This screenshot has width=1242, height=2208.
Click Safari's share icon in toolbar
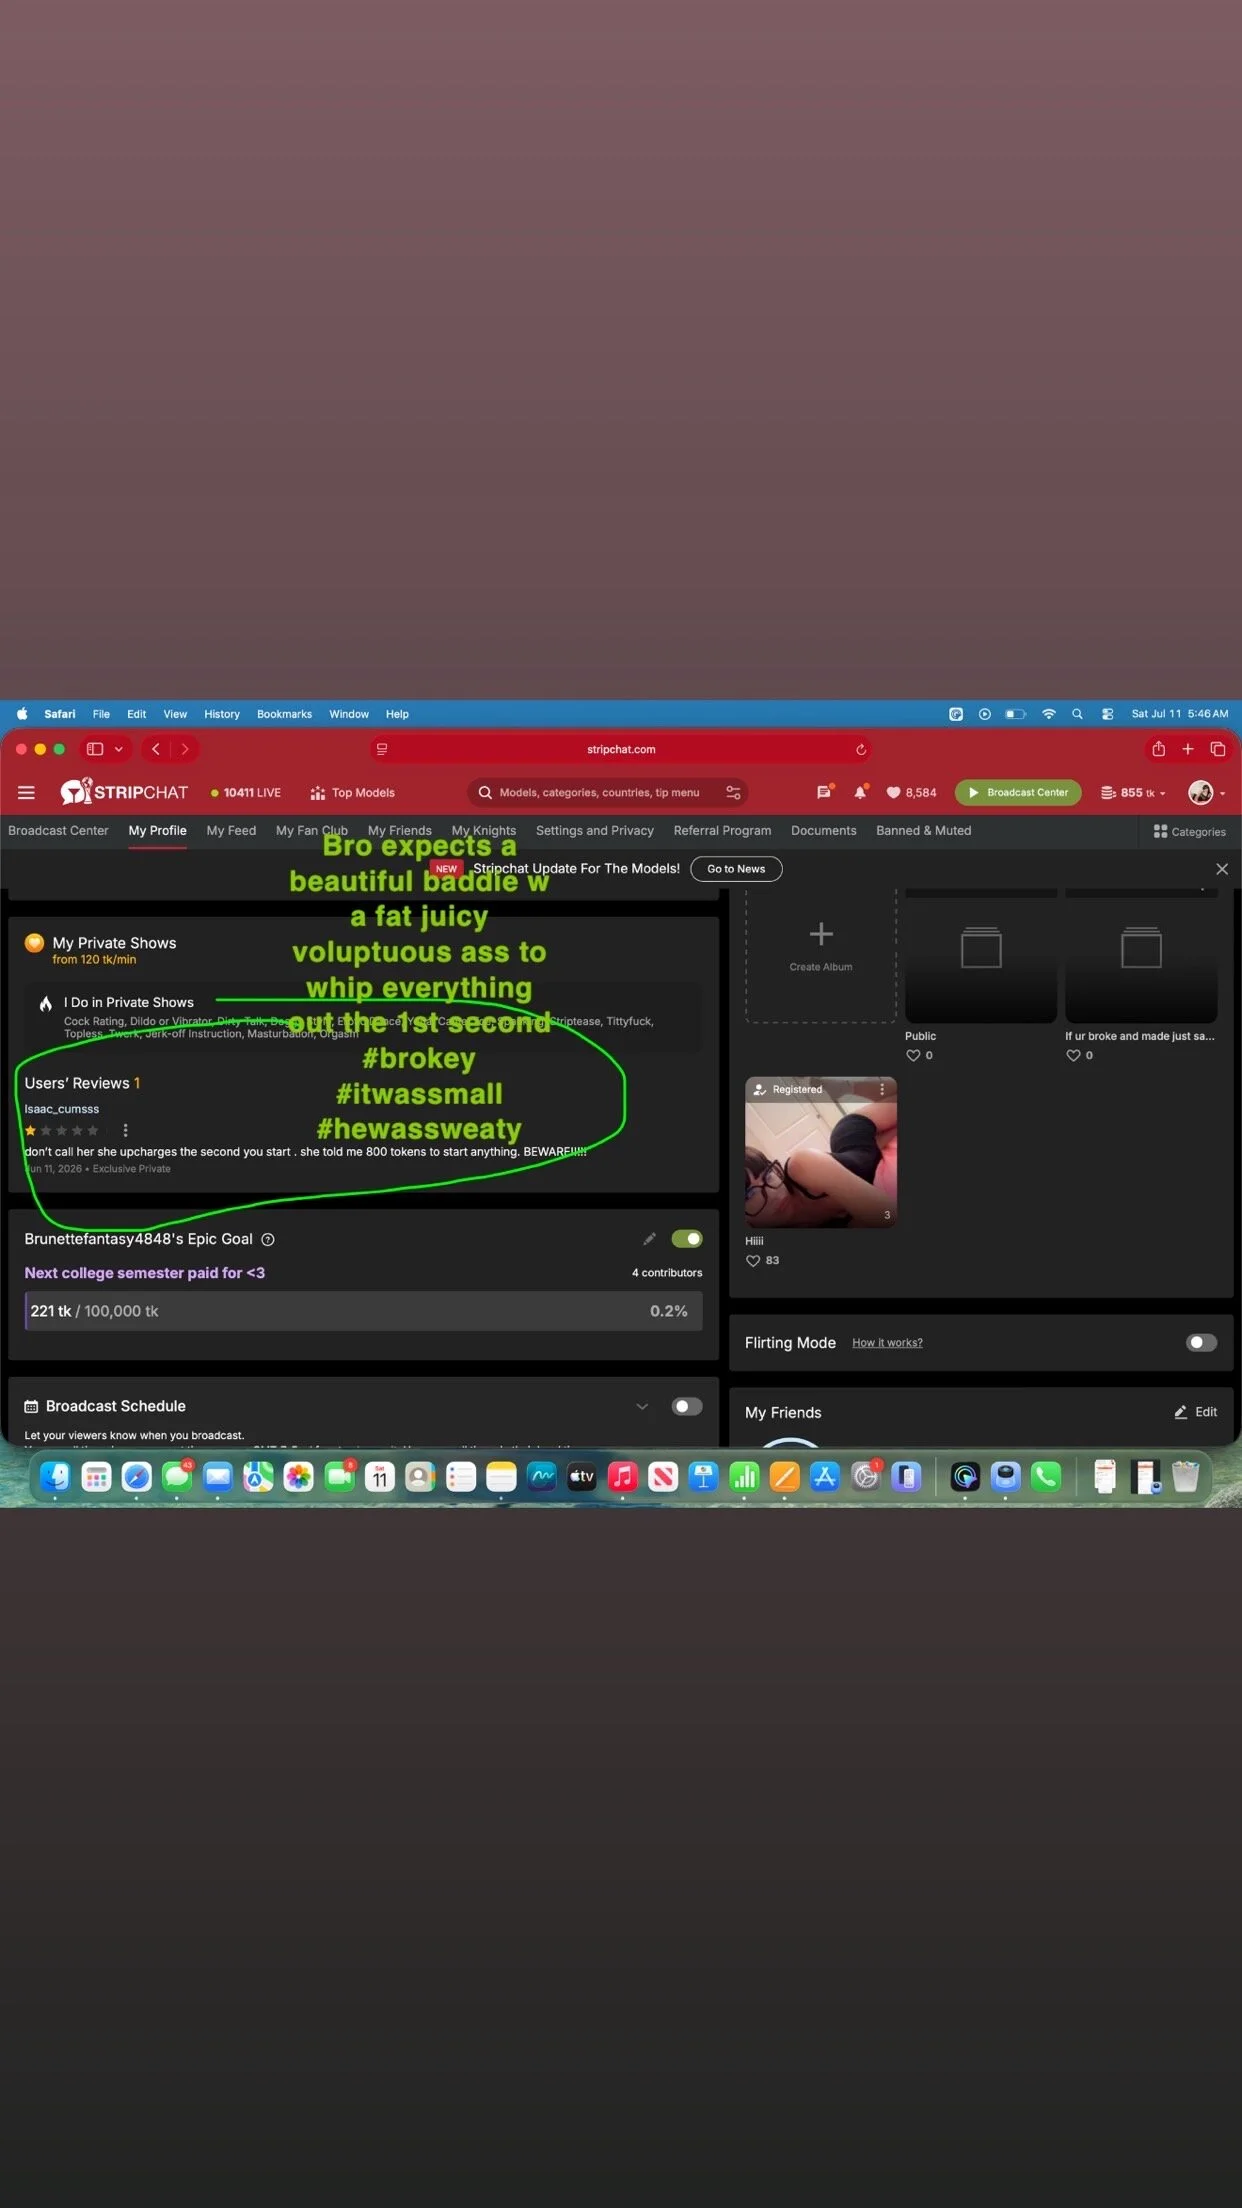click(1158, 749)
